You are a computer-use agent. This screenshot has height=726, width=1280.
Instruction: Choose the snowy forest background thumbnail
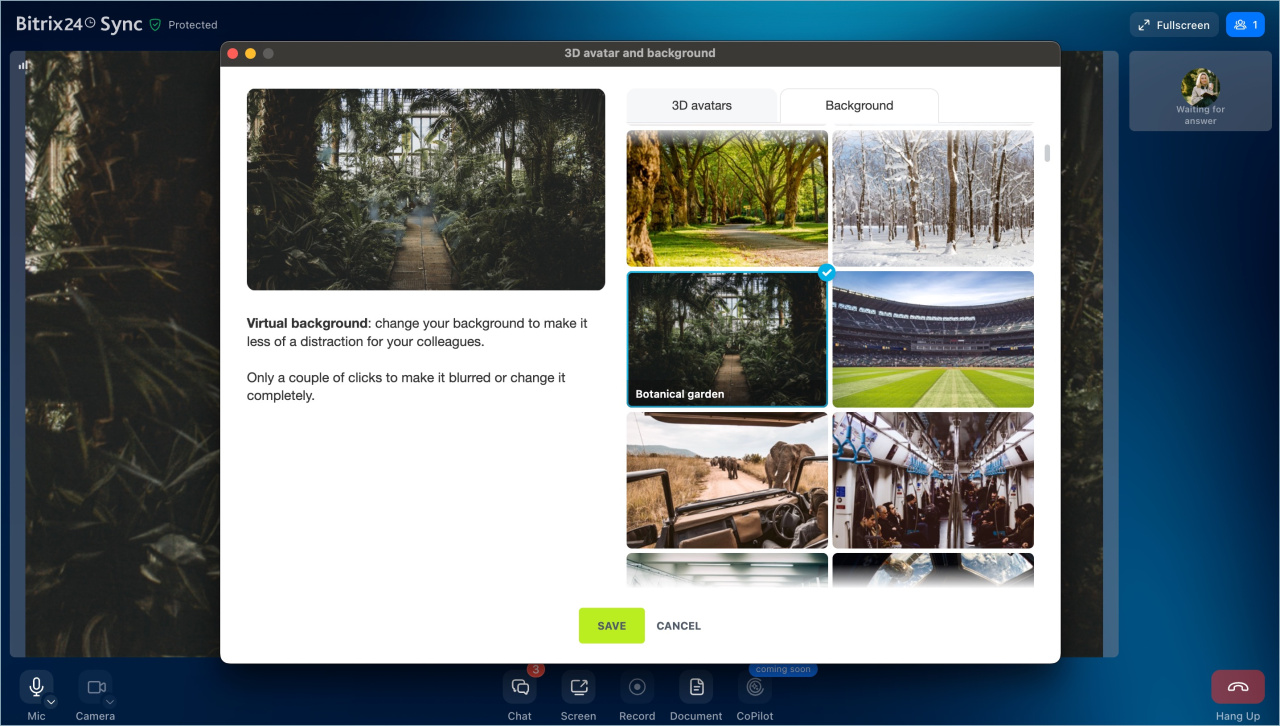pyautogui.click(x=933, y=198)
